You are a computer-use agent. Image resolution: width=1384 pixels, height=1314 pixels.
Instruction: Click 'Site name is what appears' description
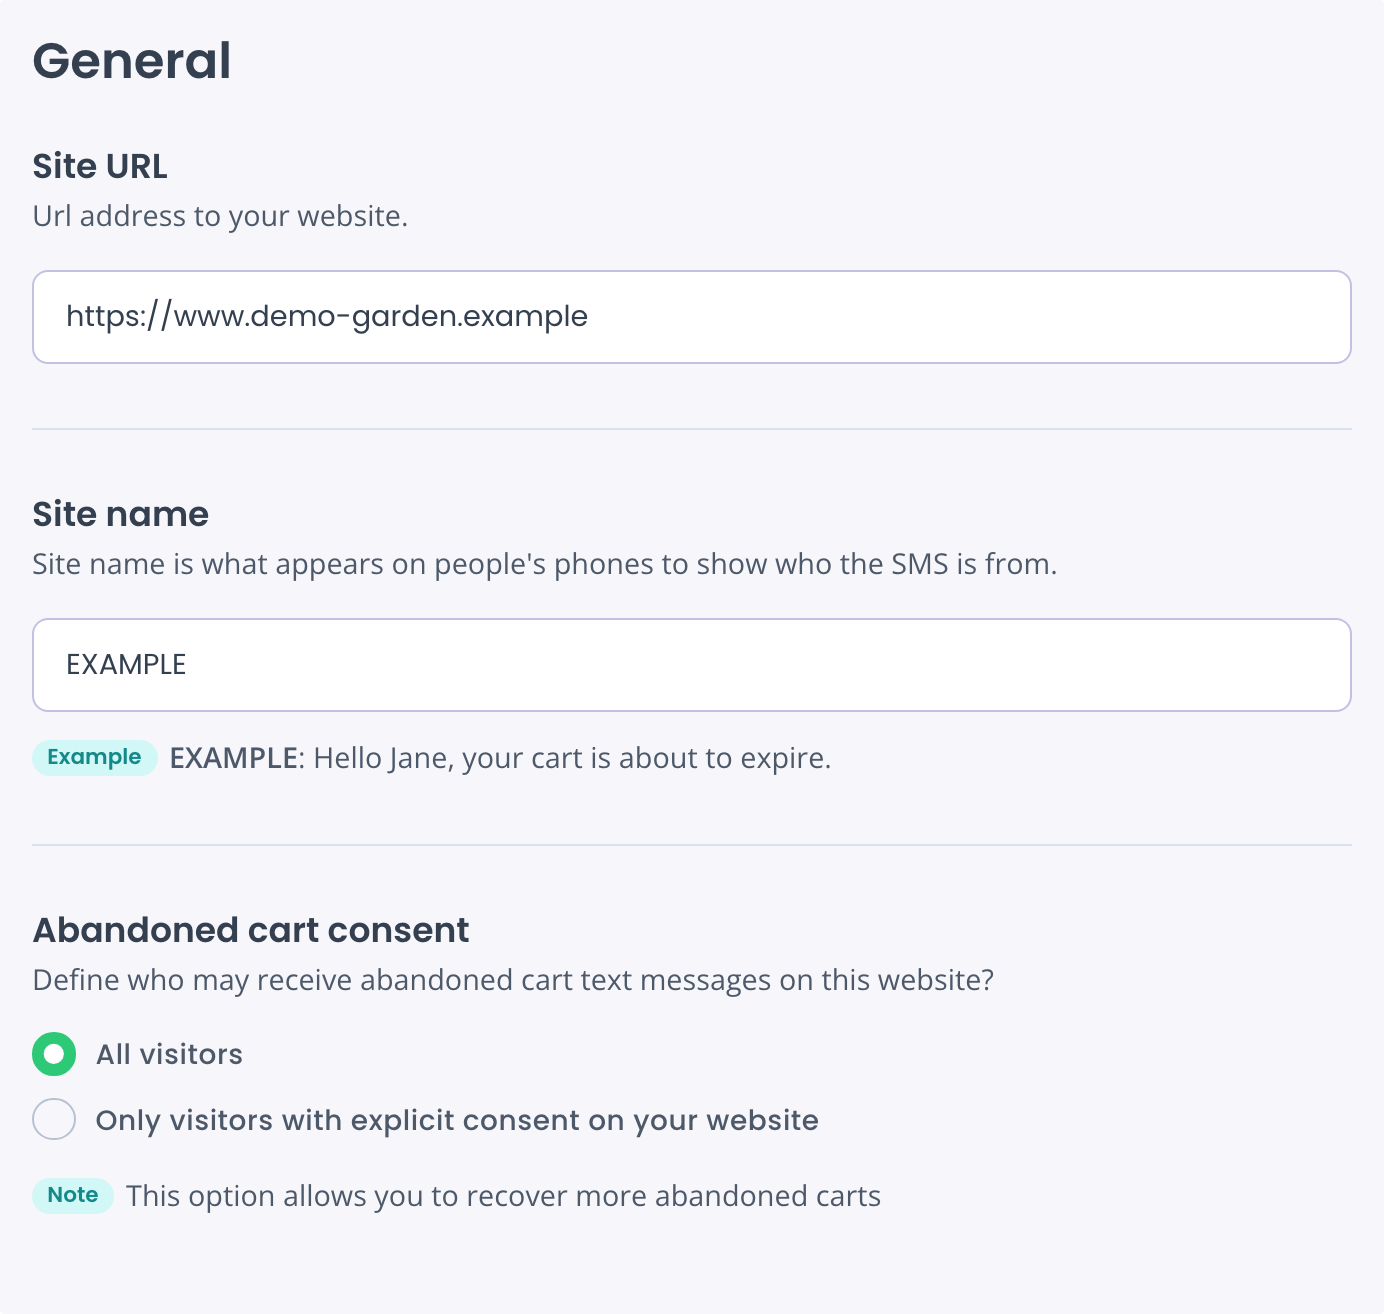[x=544, y=564]
